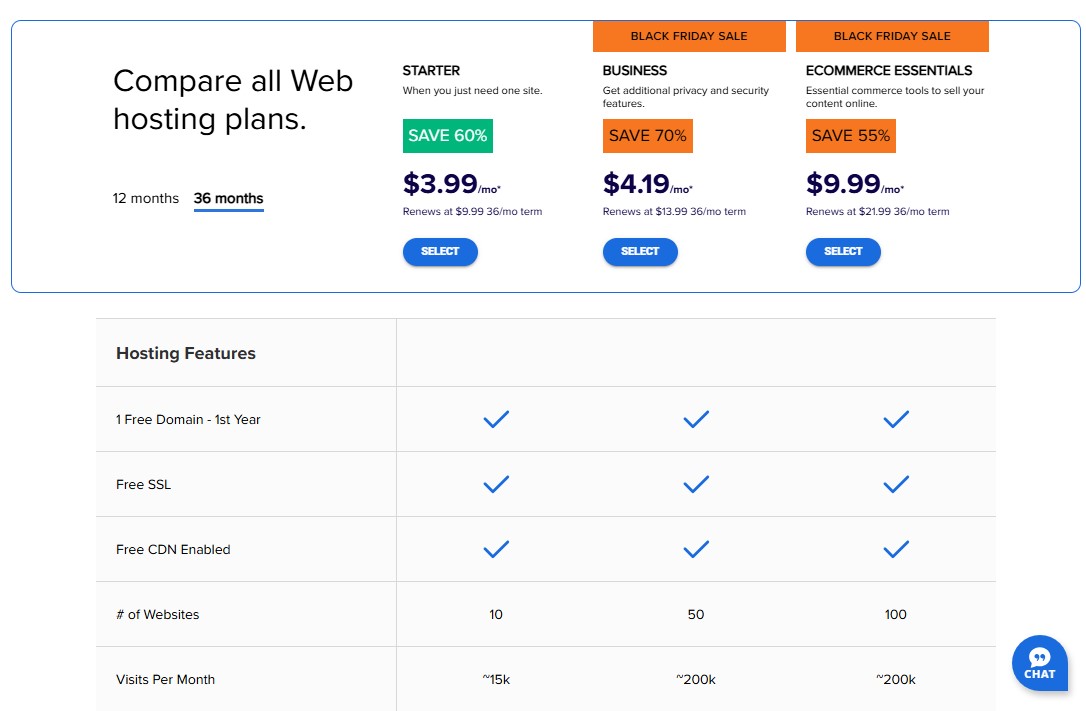
Task: Click the Ecommerce Essentials Free CDN checkmark
Action: (896, 549)
